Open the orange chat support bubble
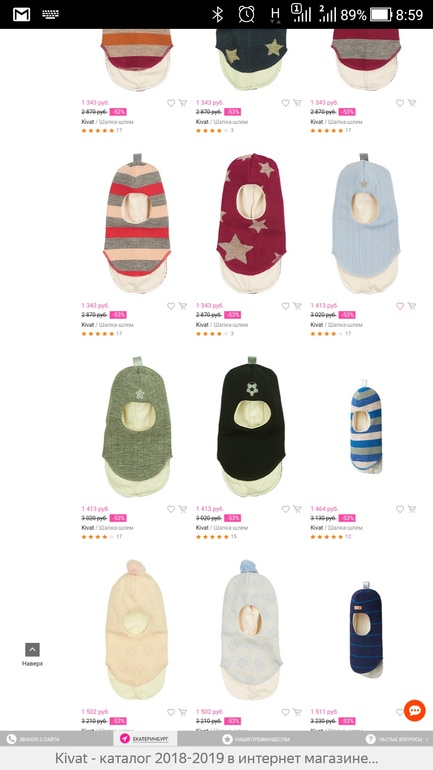The height and width of the screenshot is (770, 433). click(414, 711)
